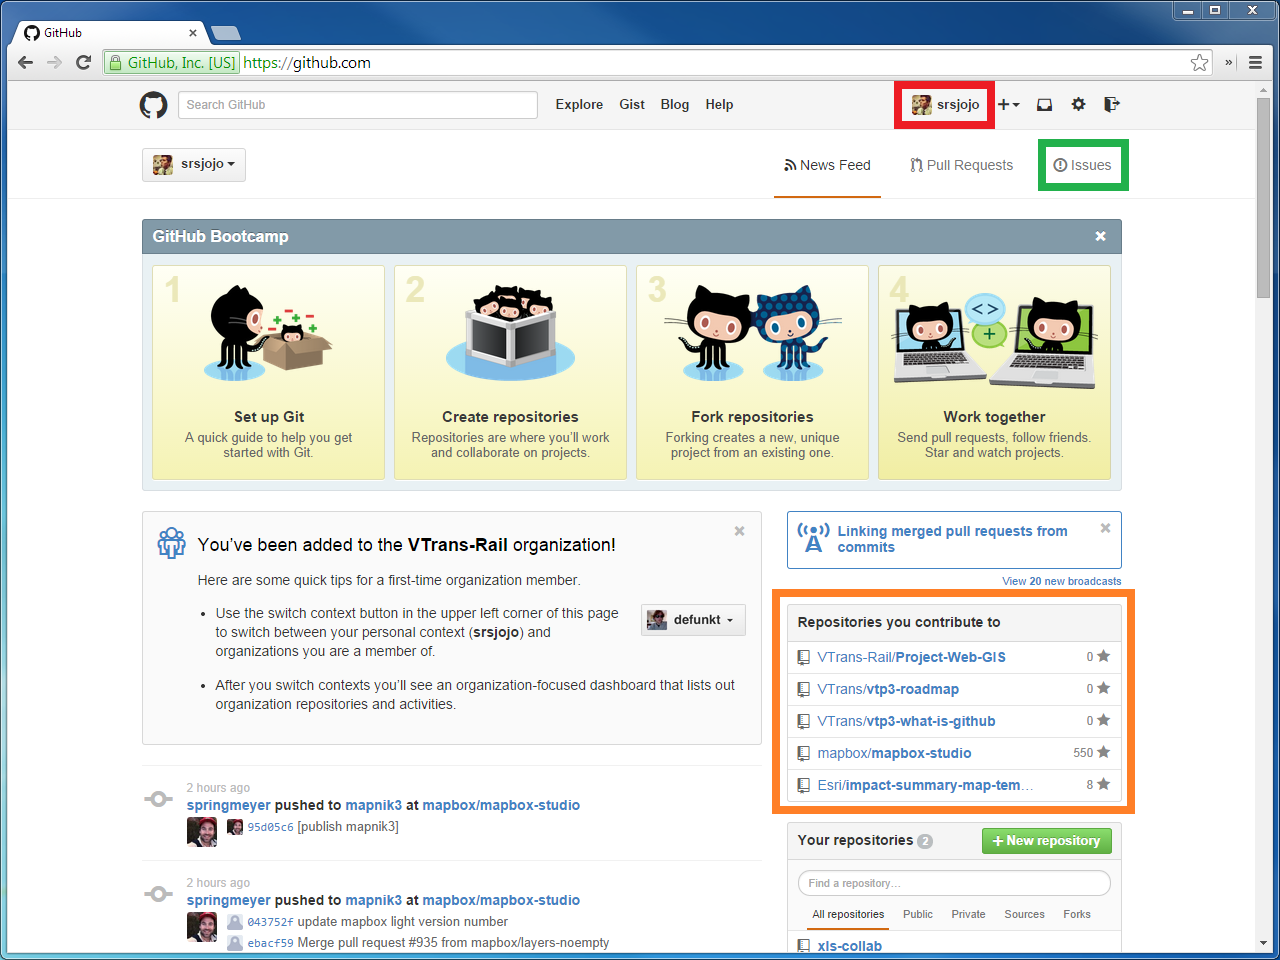Screen dimensions: 1280x960
Task: Reload the page with refresh icon
Action: [83, 62]
